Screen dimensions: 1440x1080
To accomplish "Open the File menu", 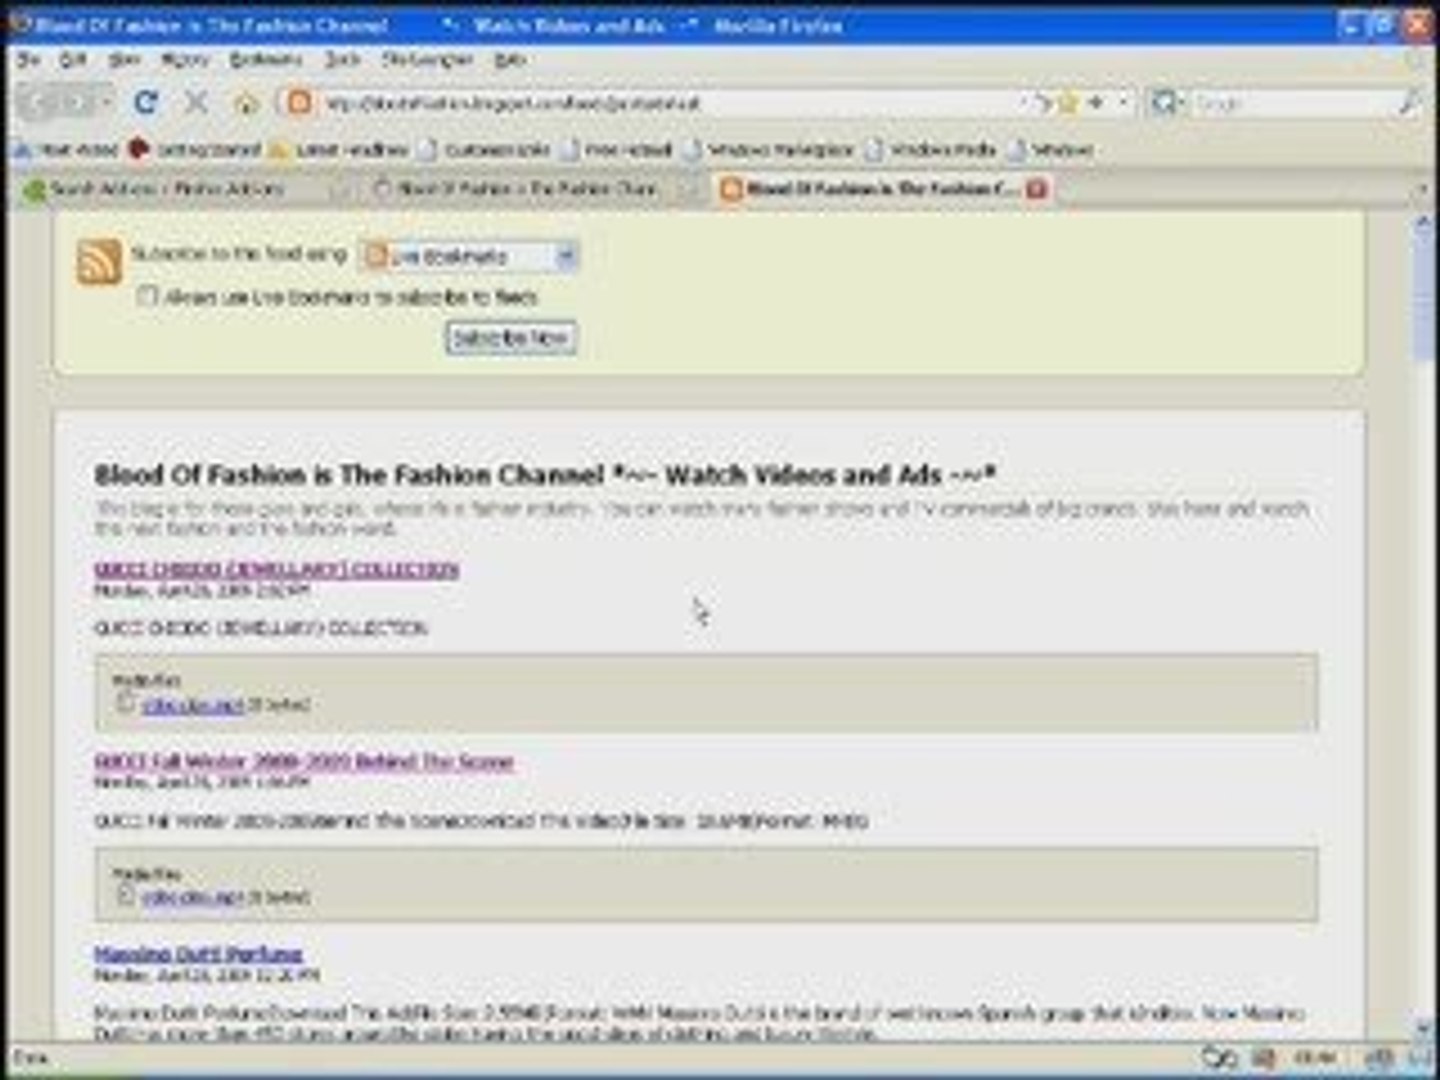I will coord(29,60).
